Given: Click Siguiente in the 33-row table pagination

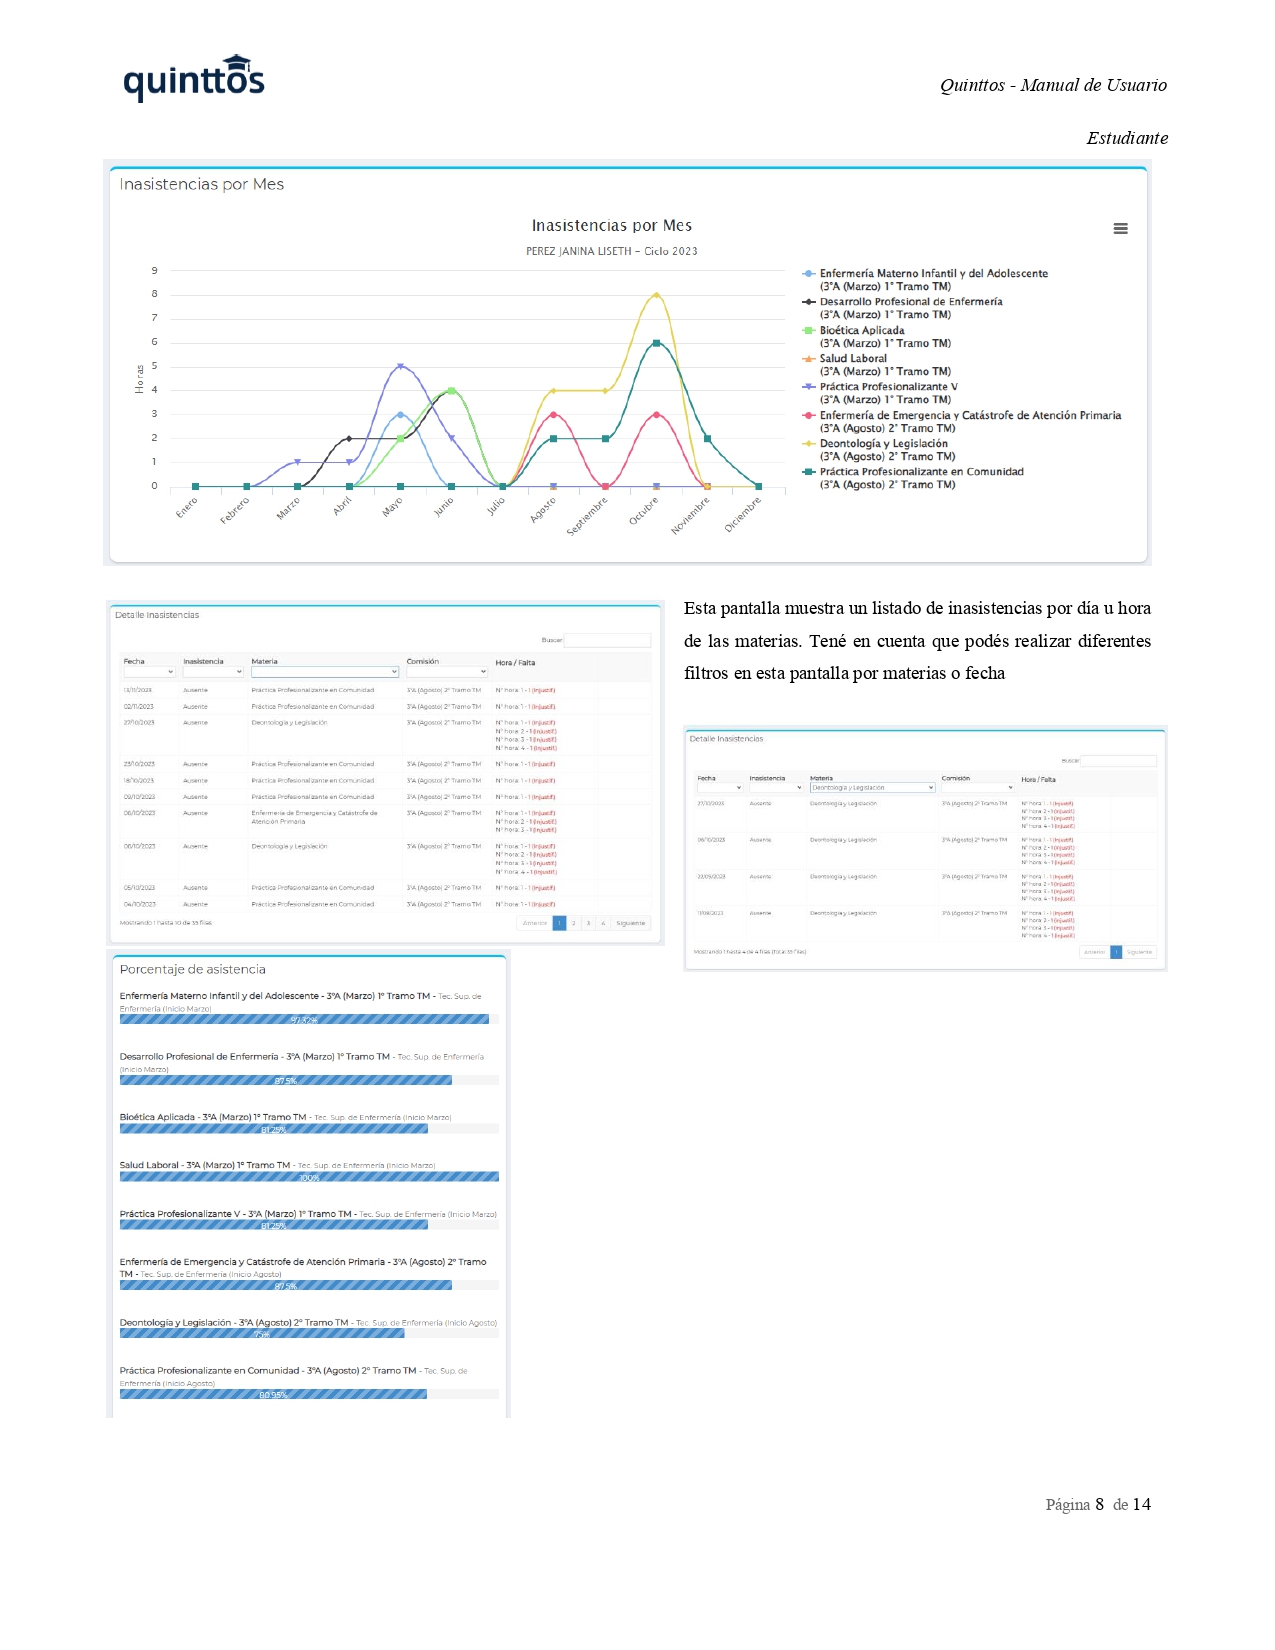Looking at the screenshot, I should tap(631, 924).
